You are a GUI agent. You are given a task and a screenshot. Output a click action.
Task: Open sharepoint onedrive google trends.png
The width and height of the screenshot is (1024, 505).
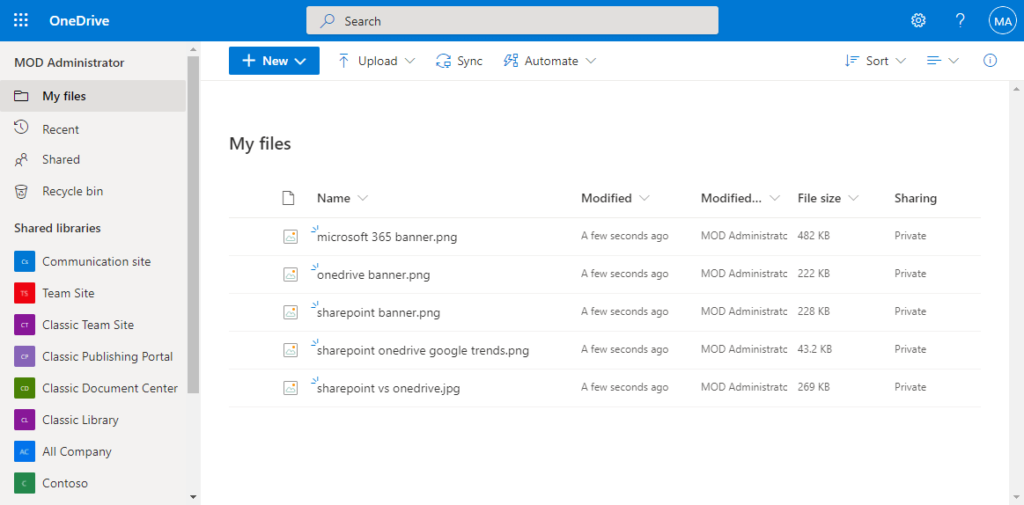[x=423, y=351]
